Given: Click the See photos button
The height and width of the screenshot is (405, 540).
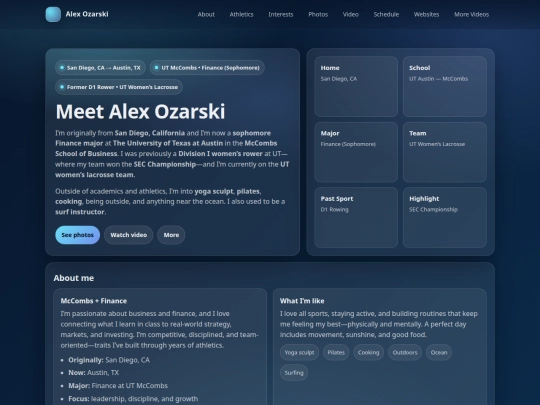Looking at the screenshot, I should click(77, 235).
